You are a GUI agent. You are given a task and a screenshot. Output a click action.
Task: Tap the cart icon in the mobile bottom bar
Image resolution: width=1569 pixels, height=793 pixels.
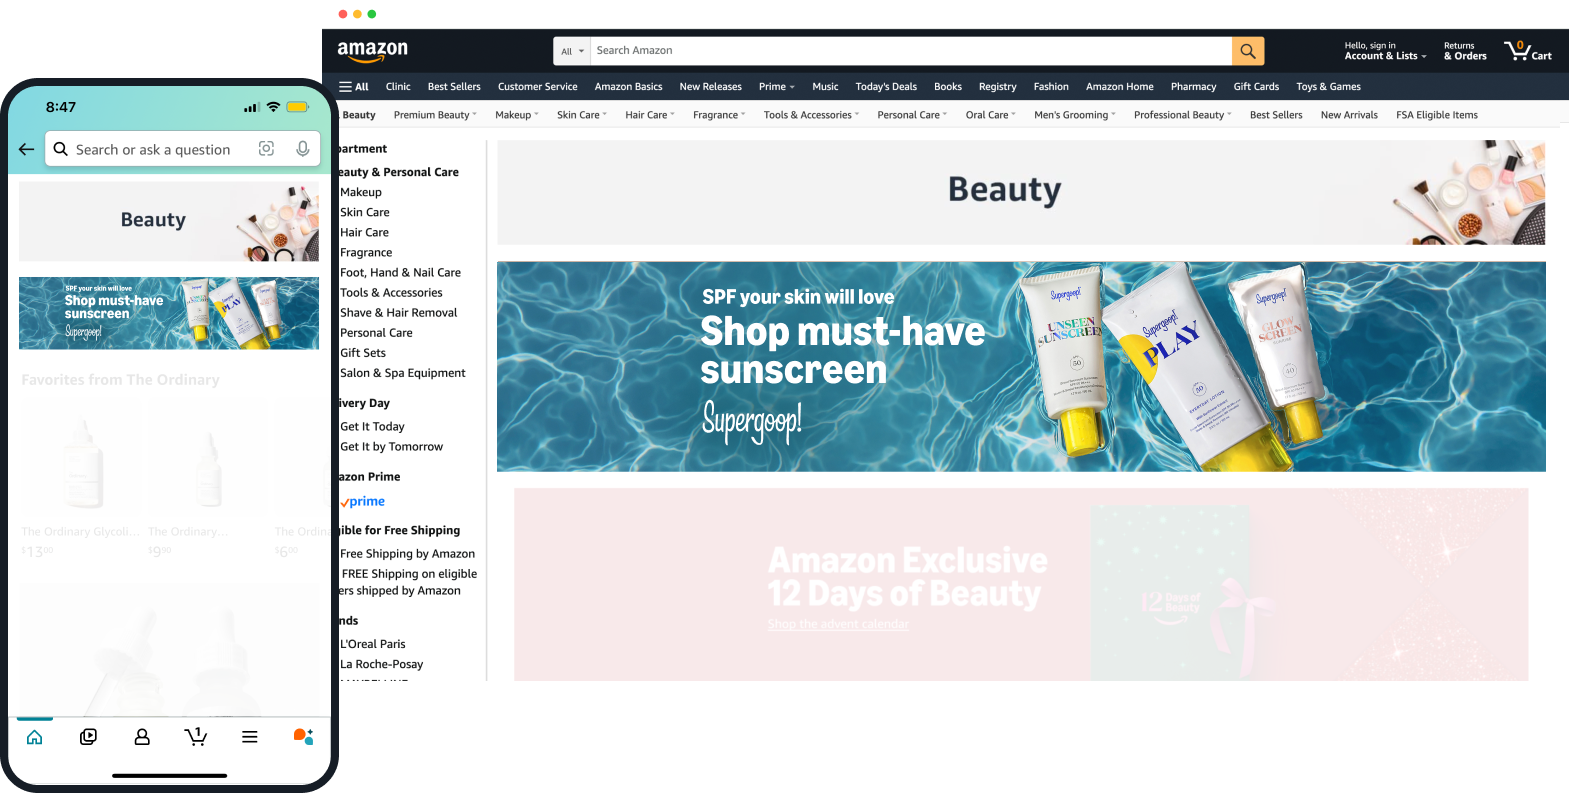click(x=196, y=737)
